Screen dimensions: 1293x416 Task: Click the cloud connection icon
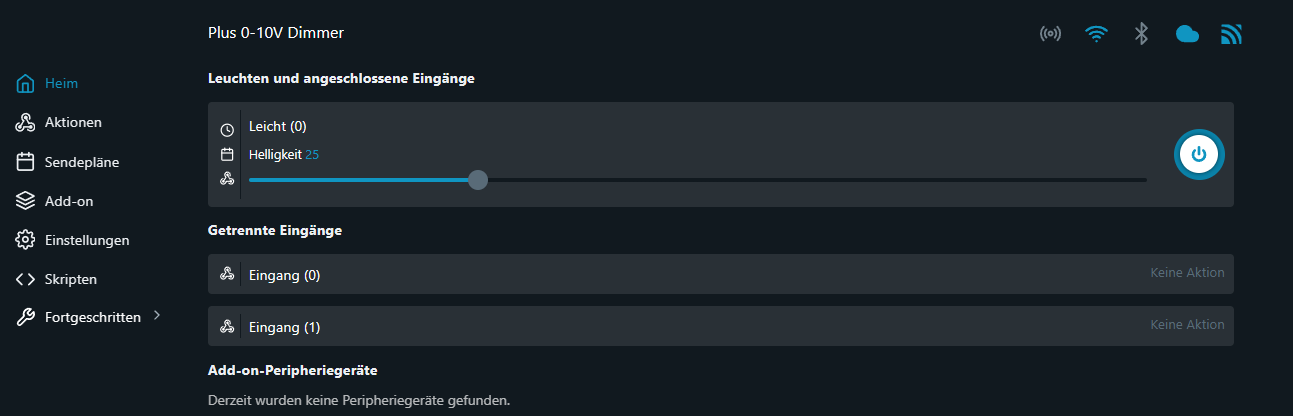(1187, 34)
